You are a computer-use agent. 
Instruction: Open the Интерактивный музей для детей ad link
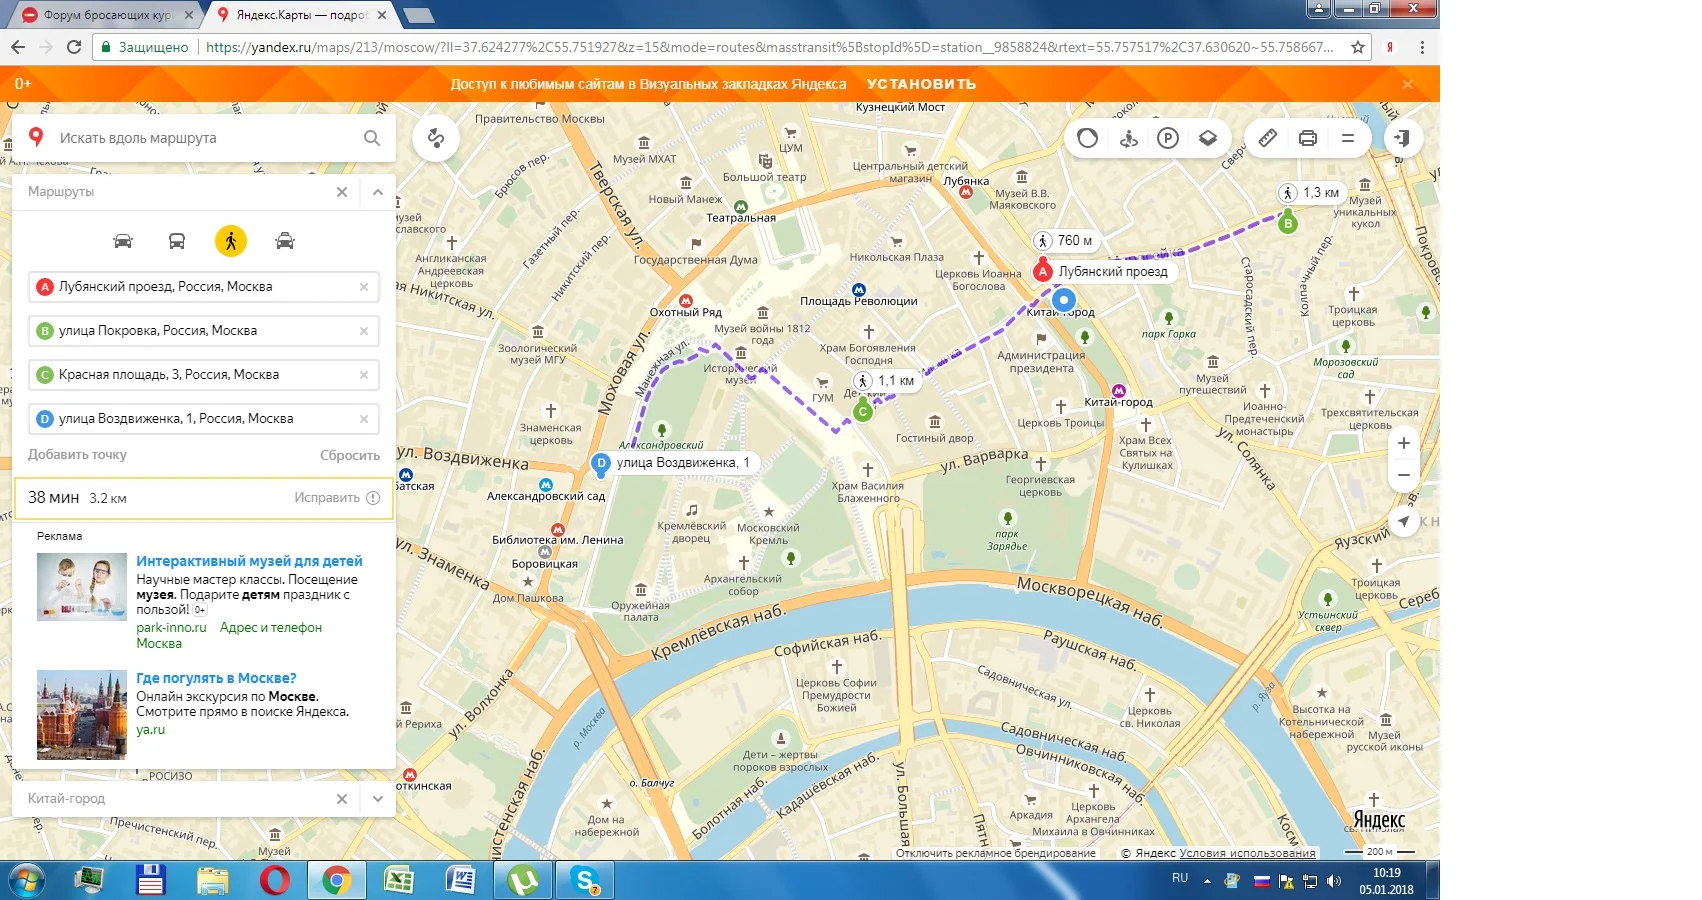(249, 561)
